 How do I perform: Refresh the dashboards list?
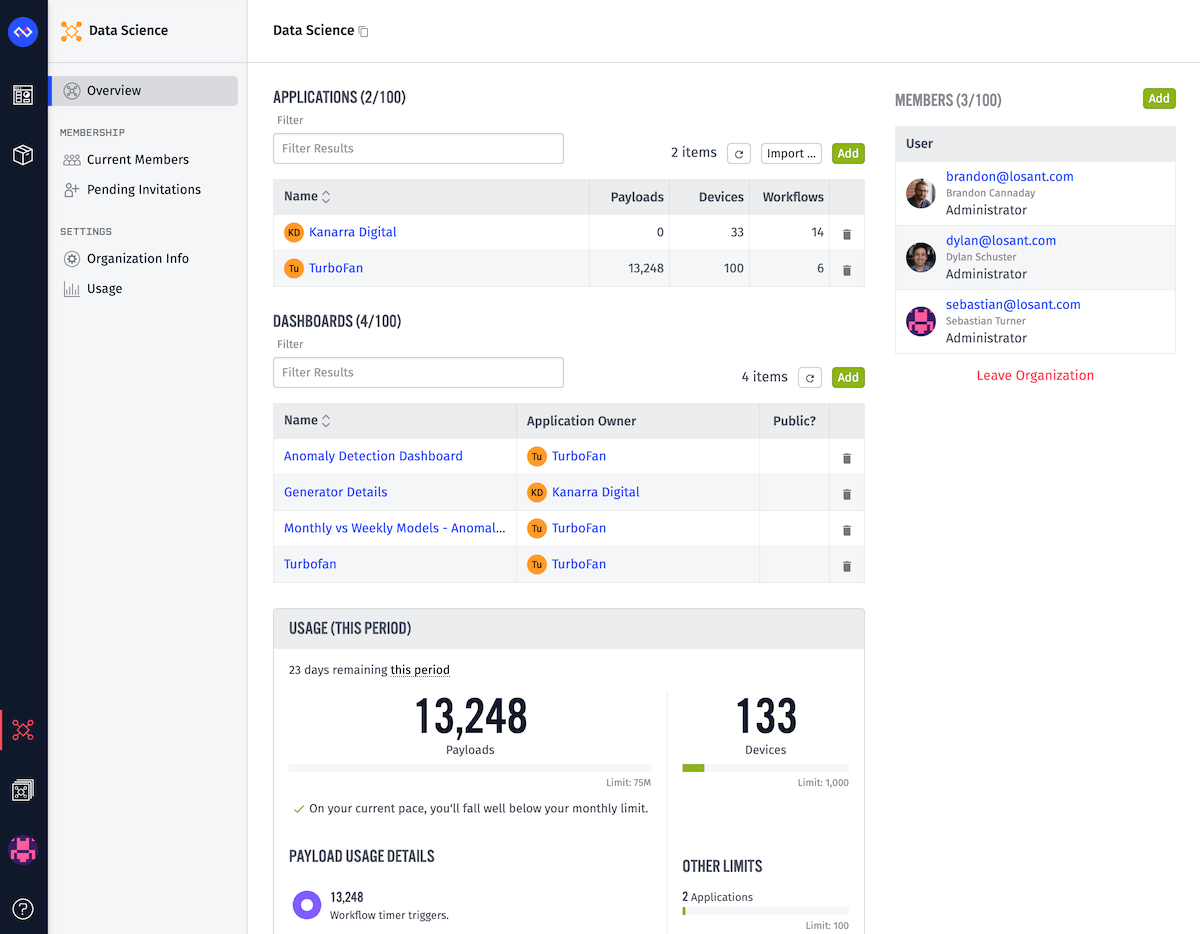(x=809, y=377)
